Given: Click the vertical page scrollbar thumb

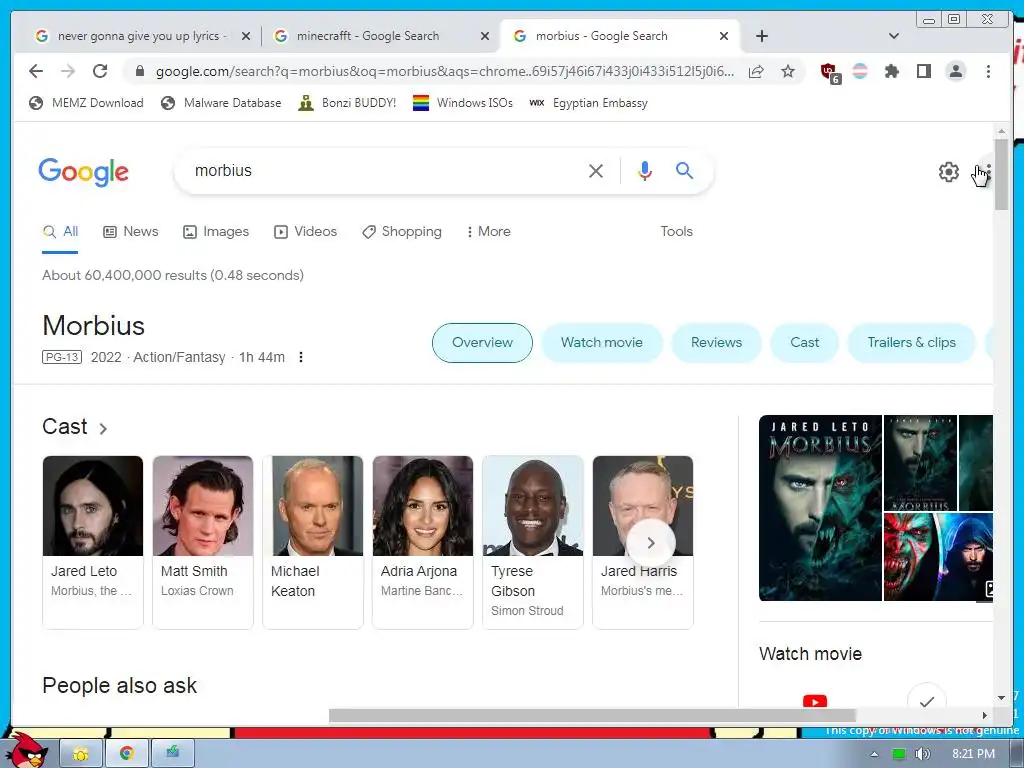Looking at the screenshot, I should point(1001,175).
